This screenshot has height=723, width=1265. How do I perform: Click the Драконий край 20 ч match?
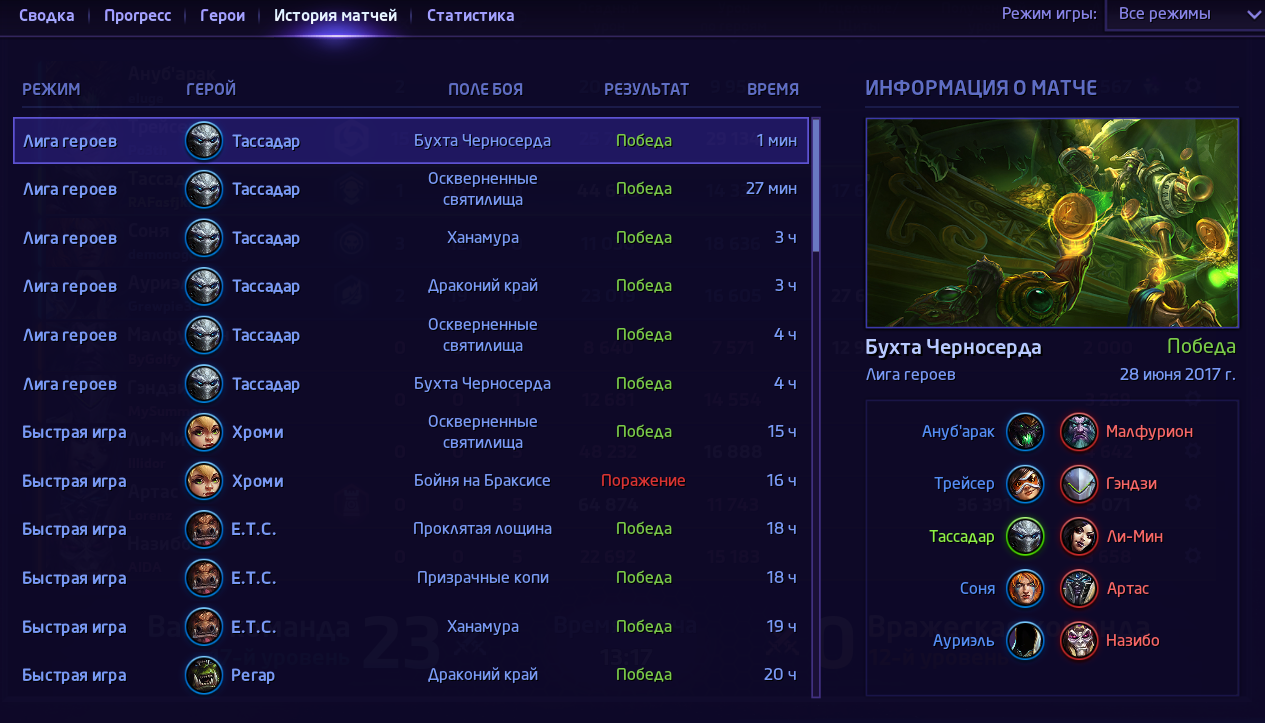point(411,675)
